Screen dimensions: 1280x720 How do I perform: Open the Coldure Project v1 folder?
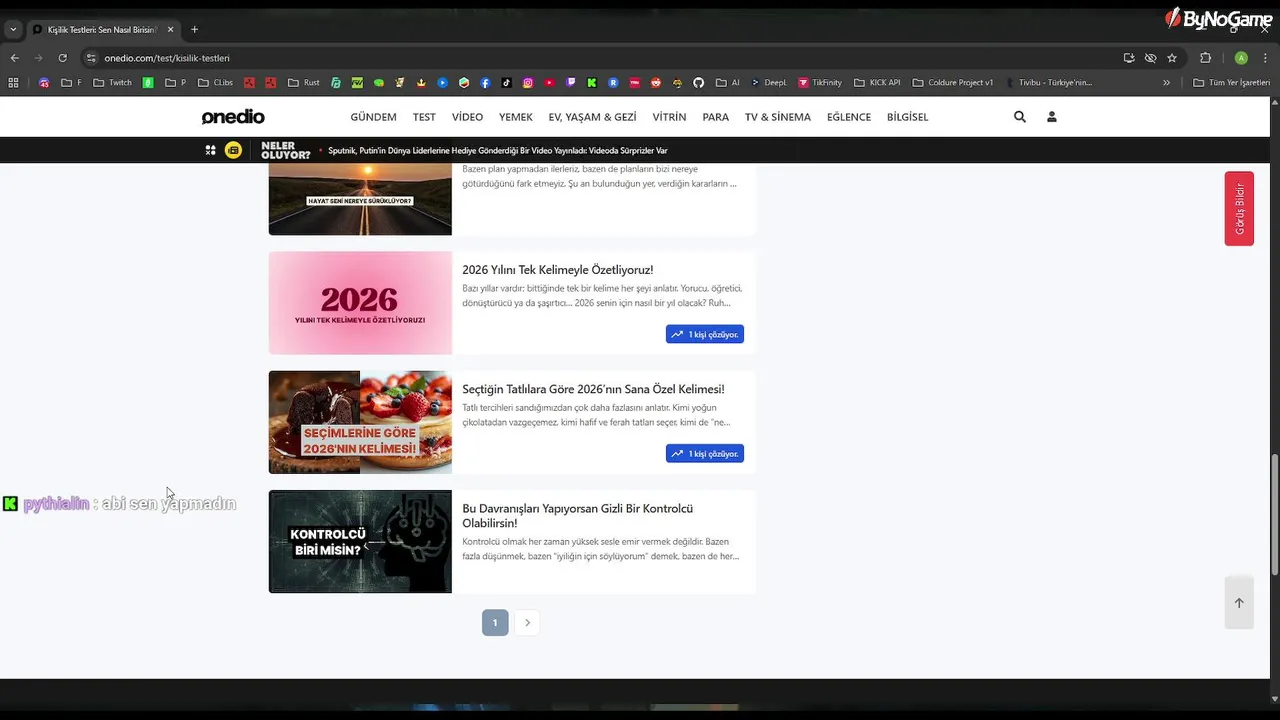pos(952,83)
